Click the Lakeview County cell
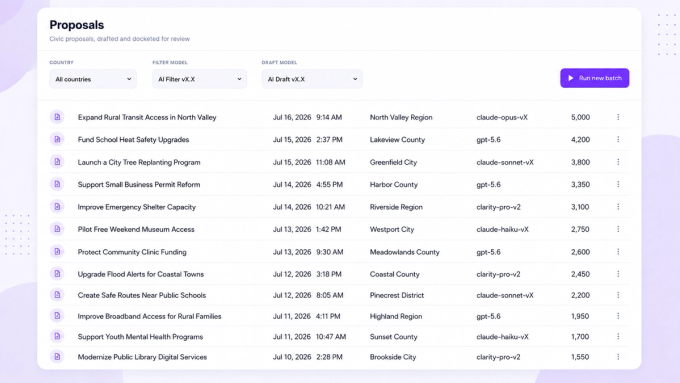 pos(397,140)
